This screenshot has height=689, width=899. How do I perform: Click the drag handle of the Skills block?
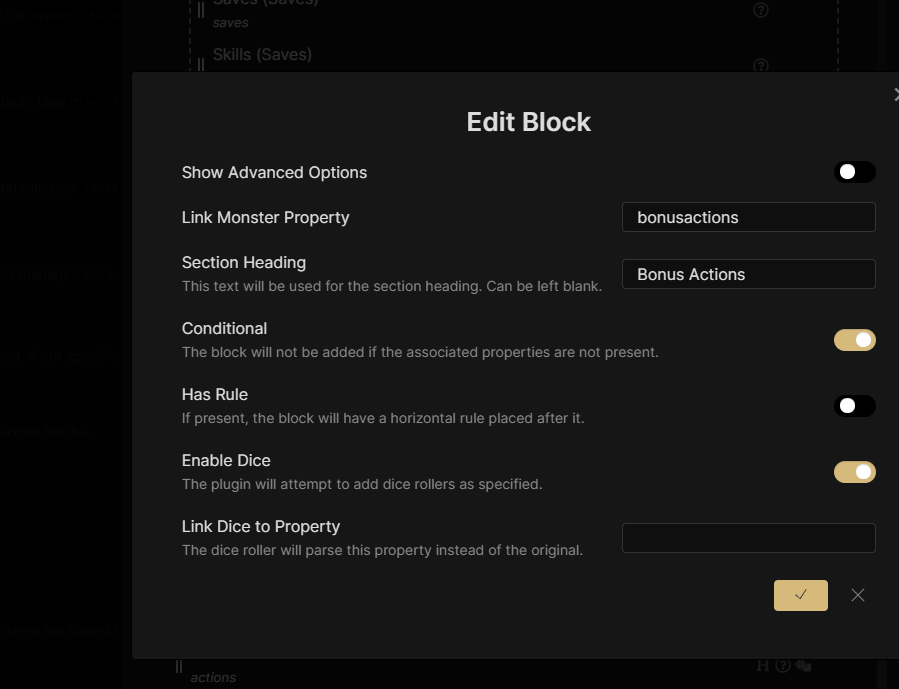[200, 60]
